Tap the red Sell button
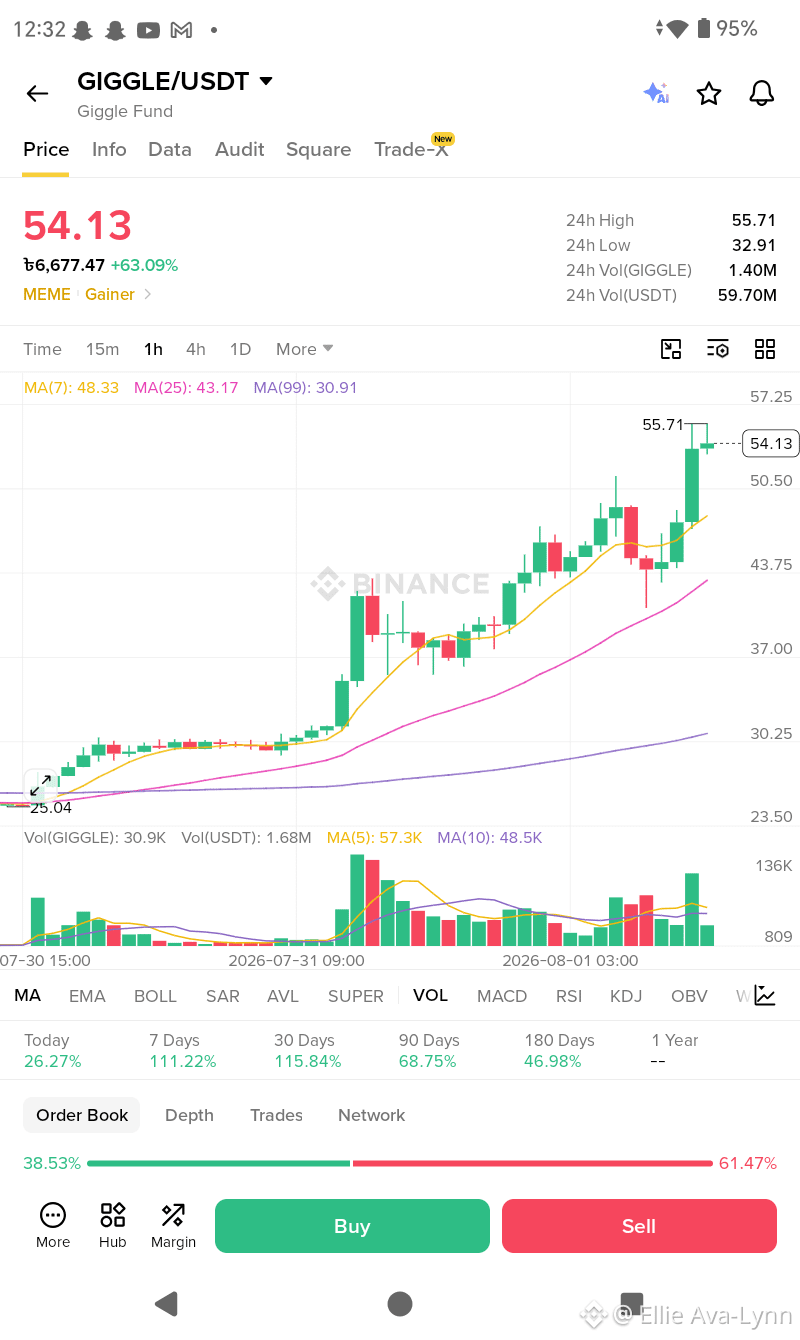This screenshot has width=800, height=1340. tap(639, 1226)
